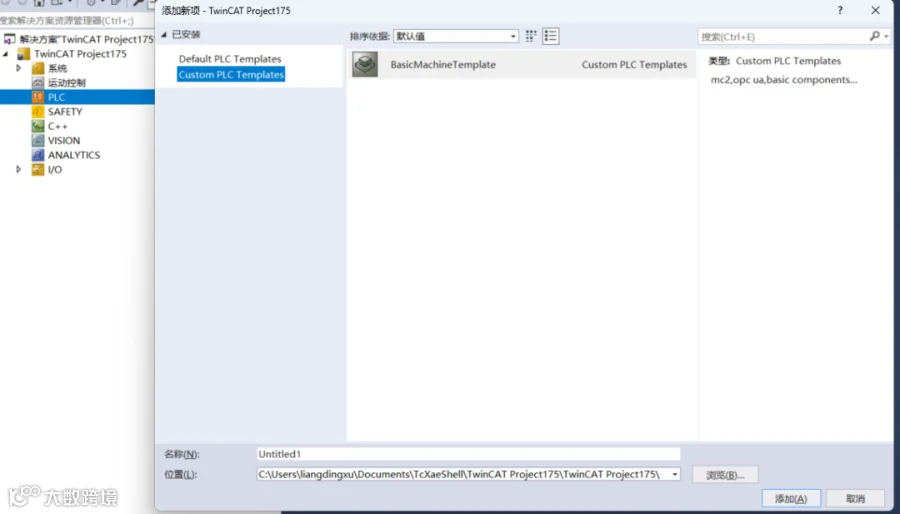The width and height of the screenshot is (900, 514).
Task: Click the mc2,opc ua description text
Action: pyautogui.click(x=783, y=80)
